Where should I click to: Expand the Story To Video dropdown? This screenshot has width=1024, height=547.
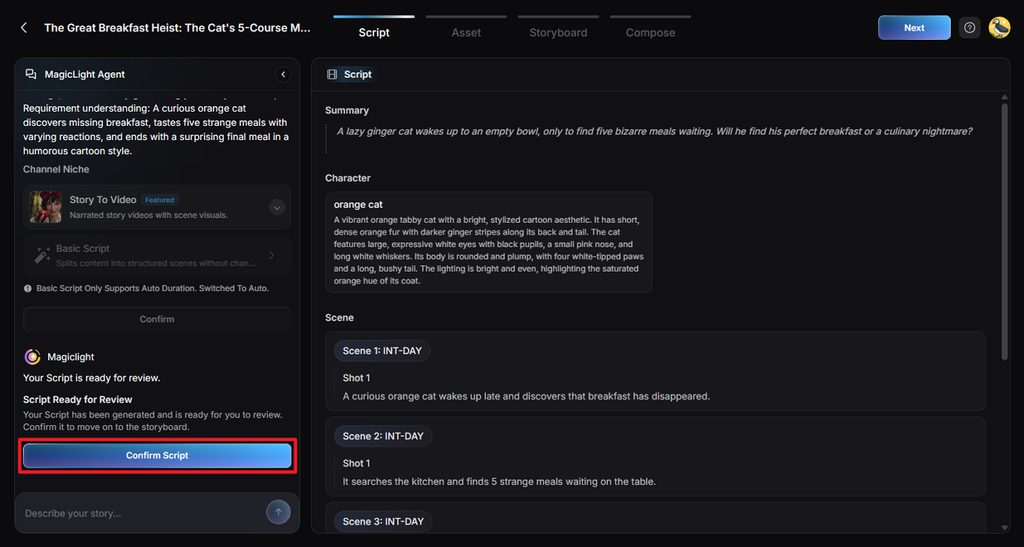[277, 208]
